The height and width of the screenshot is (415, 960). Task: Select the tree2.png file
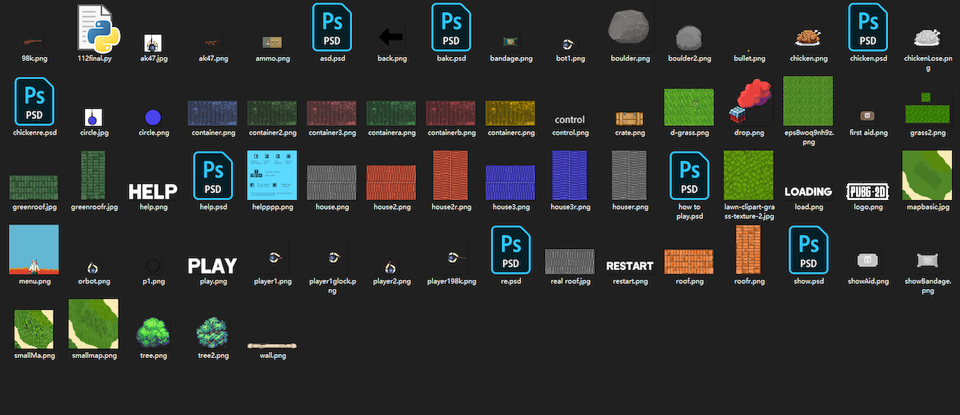[x=212, y=333]
